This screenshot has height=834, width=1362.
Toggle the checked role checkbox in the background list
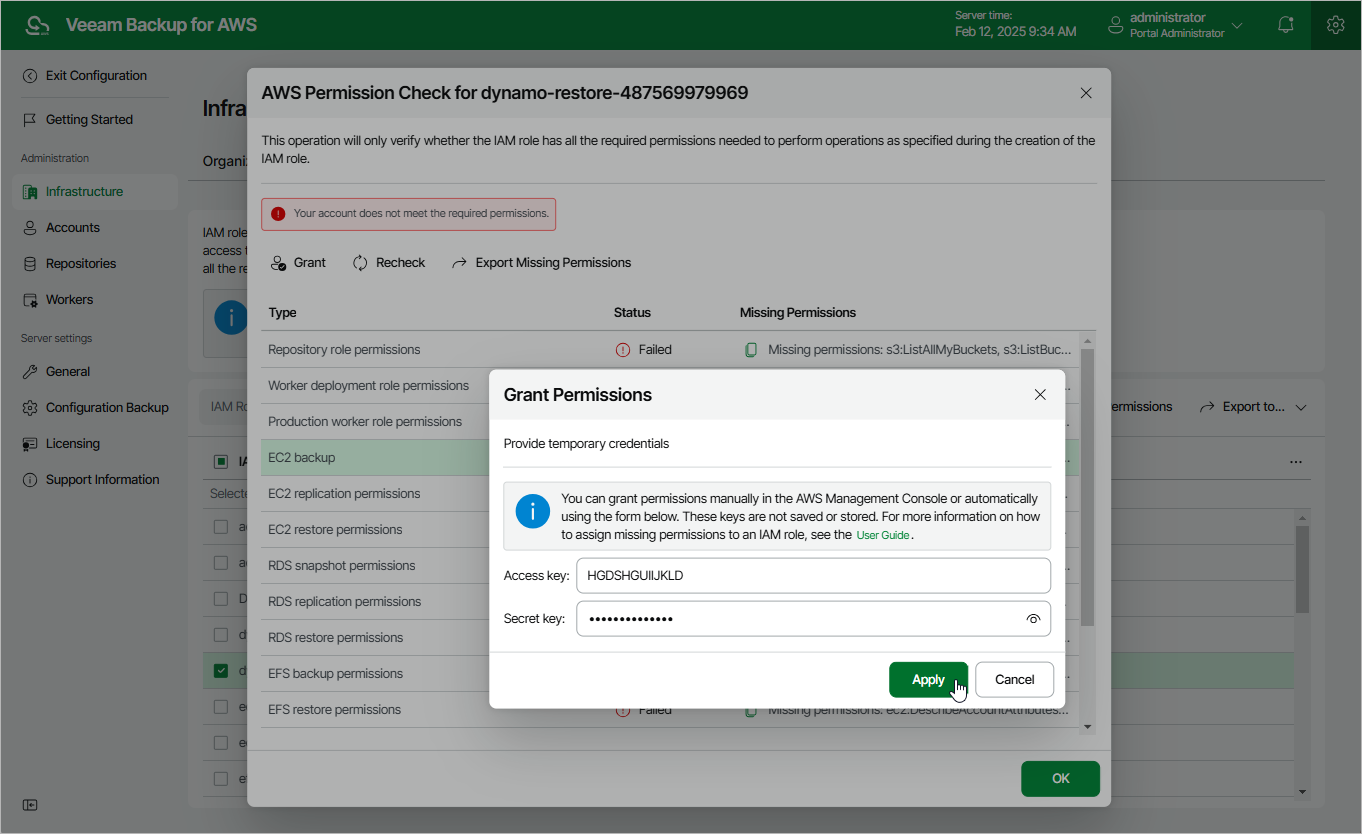[221, 671]
